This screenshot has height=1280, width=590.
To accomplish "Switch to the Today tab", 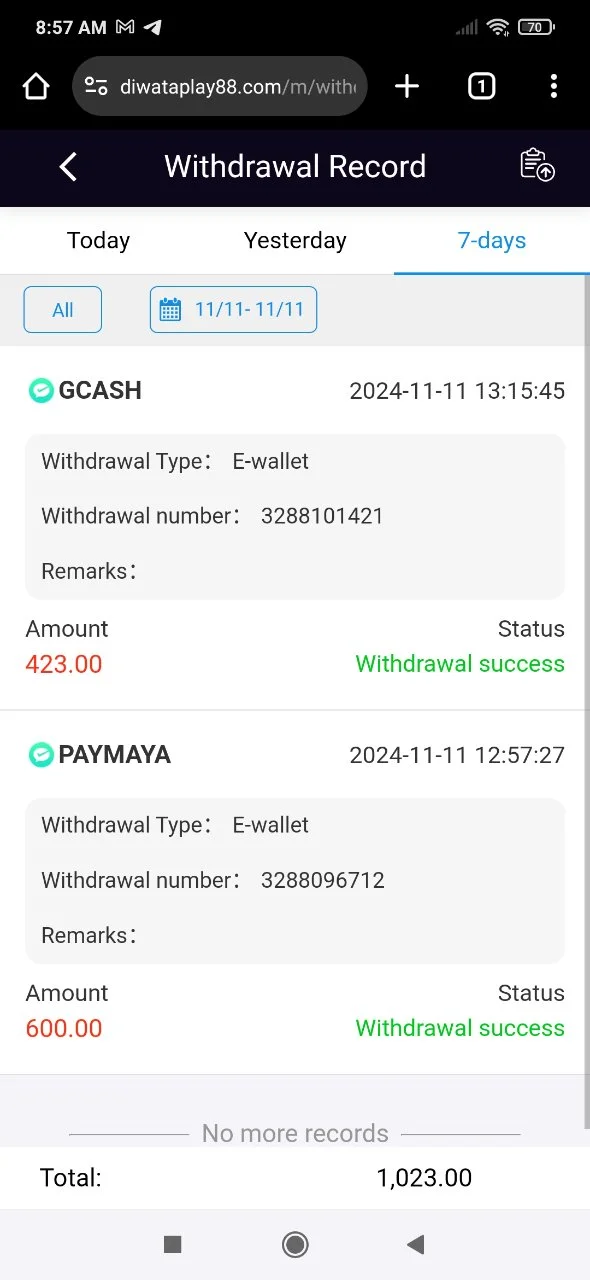I will click(x=98, y=241).
